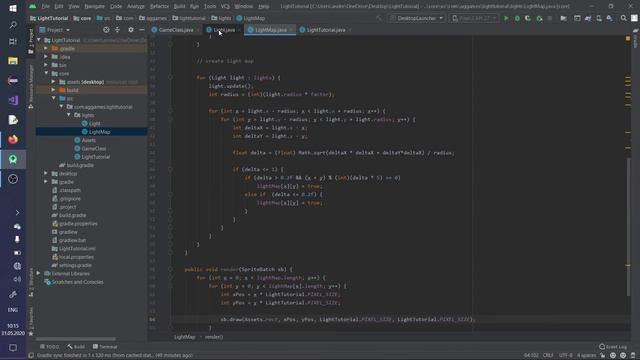Select the LightMap class in project tree
640x360 pixels.
pos(99,132)
